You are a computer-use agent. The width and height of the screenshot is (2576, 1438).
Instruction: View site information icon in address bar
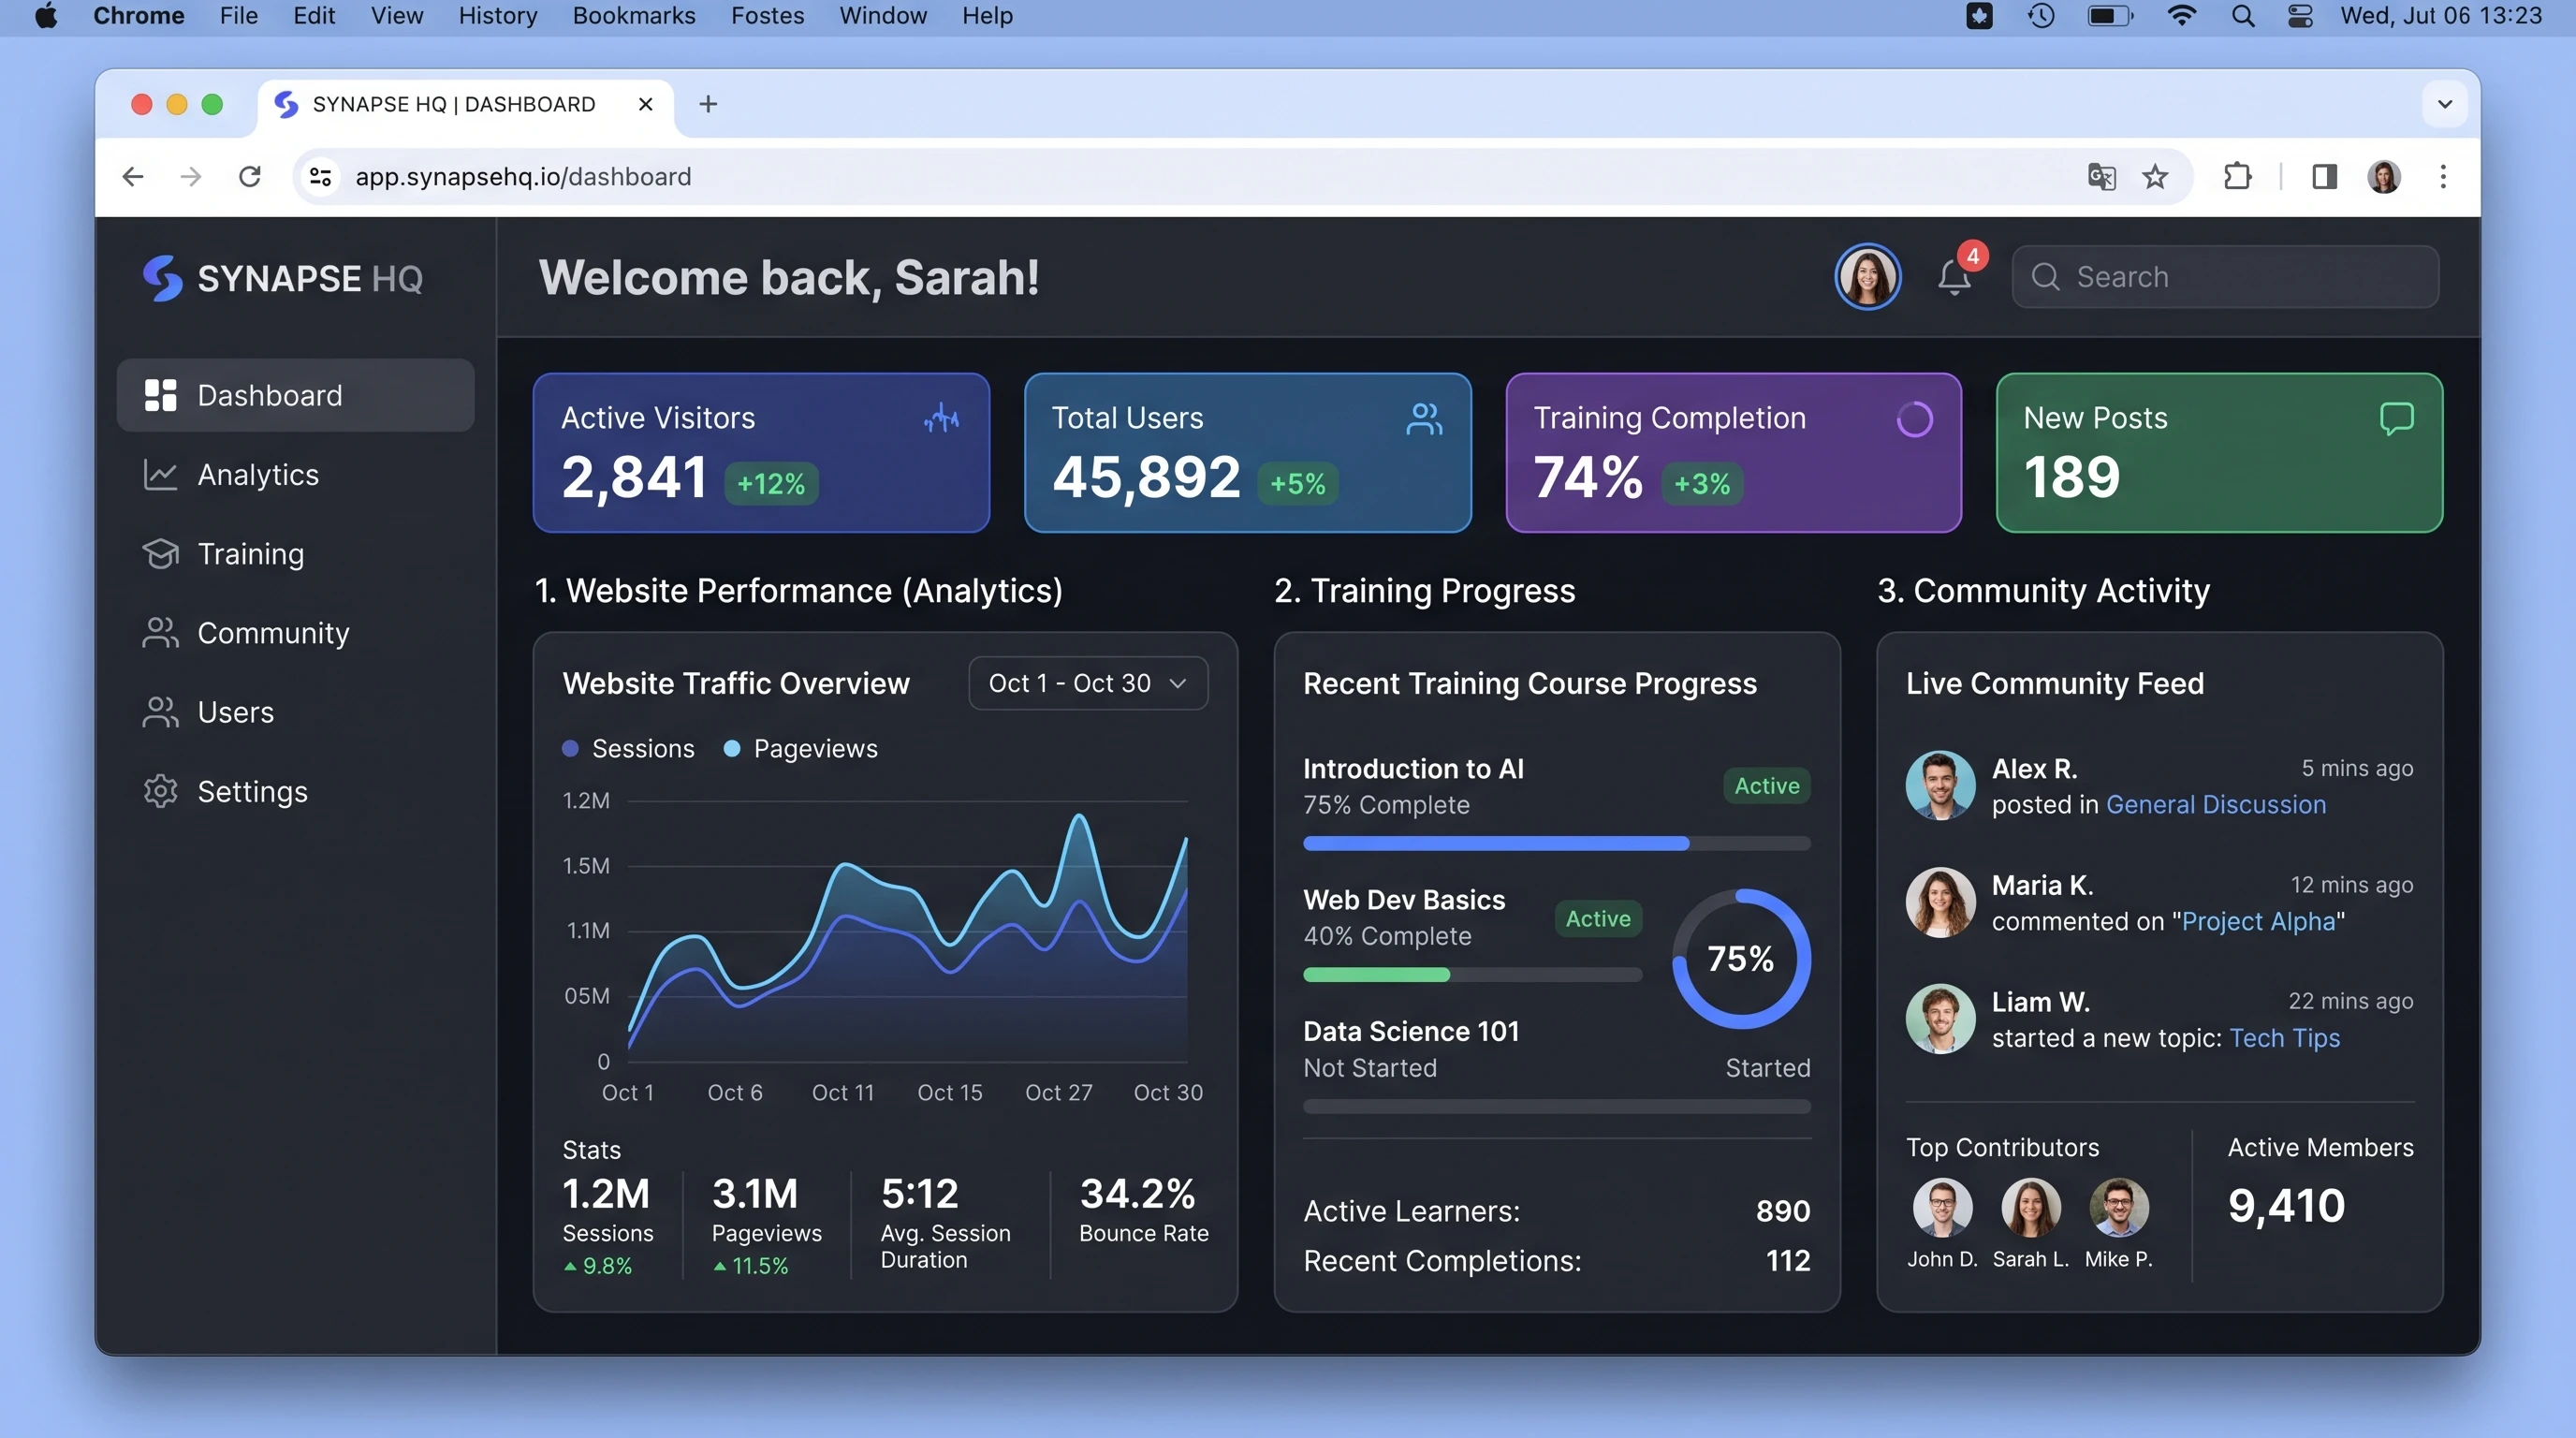320,177
